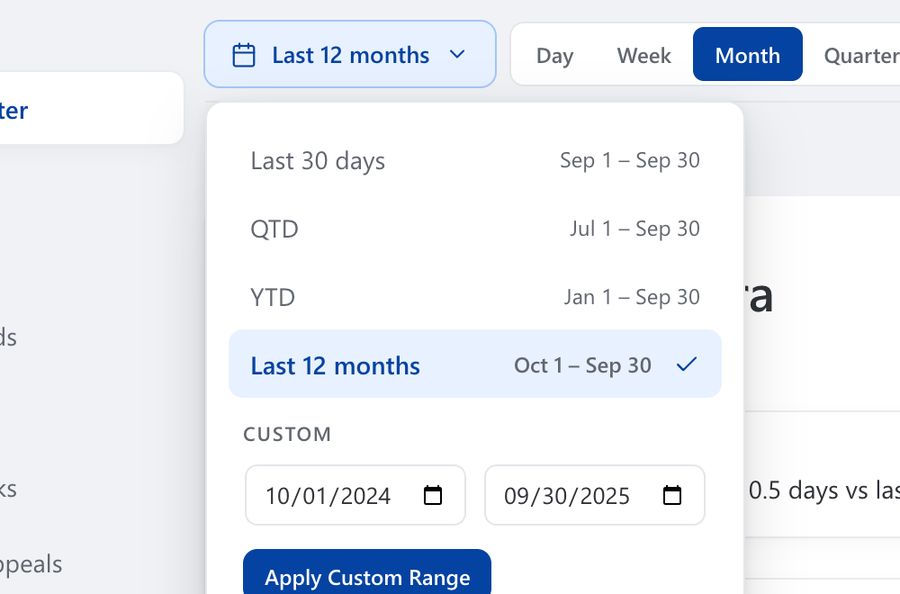This screenshot has width=900, height=594.
Task: Click the Jan 1 – Sep 30 date text
Action: (x=631, y=297)
